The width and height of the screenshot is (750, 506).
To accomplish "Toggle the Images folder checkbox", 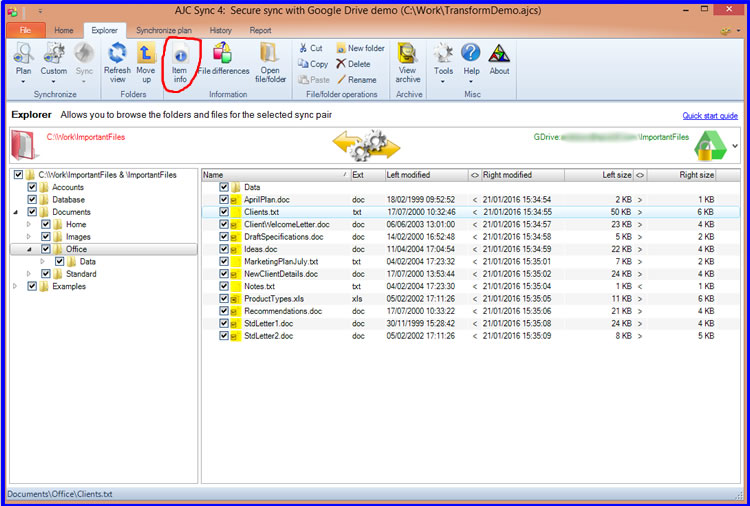I will point(46,237).
